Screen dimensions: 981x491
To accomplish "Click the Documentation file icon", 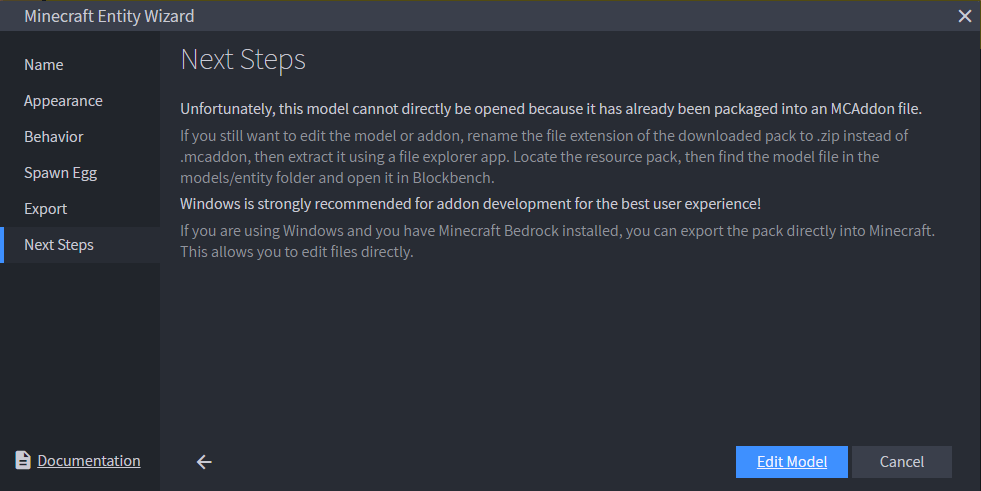I will tap(23, 460).
